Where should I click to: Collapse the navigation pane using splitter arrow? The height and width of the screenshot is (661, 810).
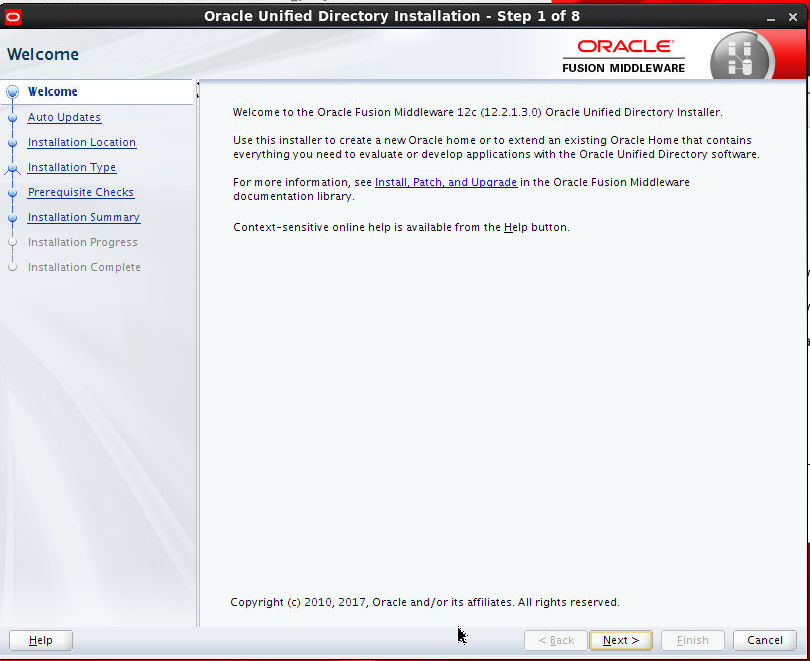(x=198, y=84)
